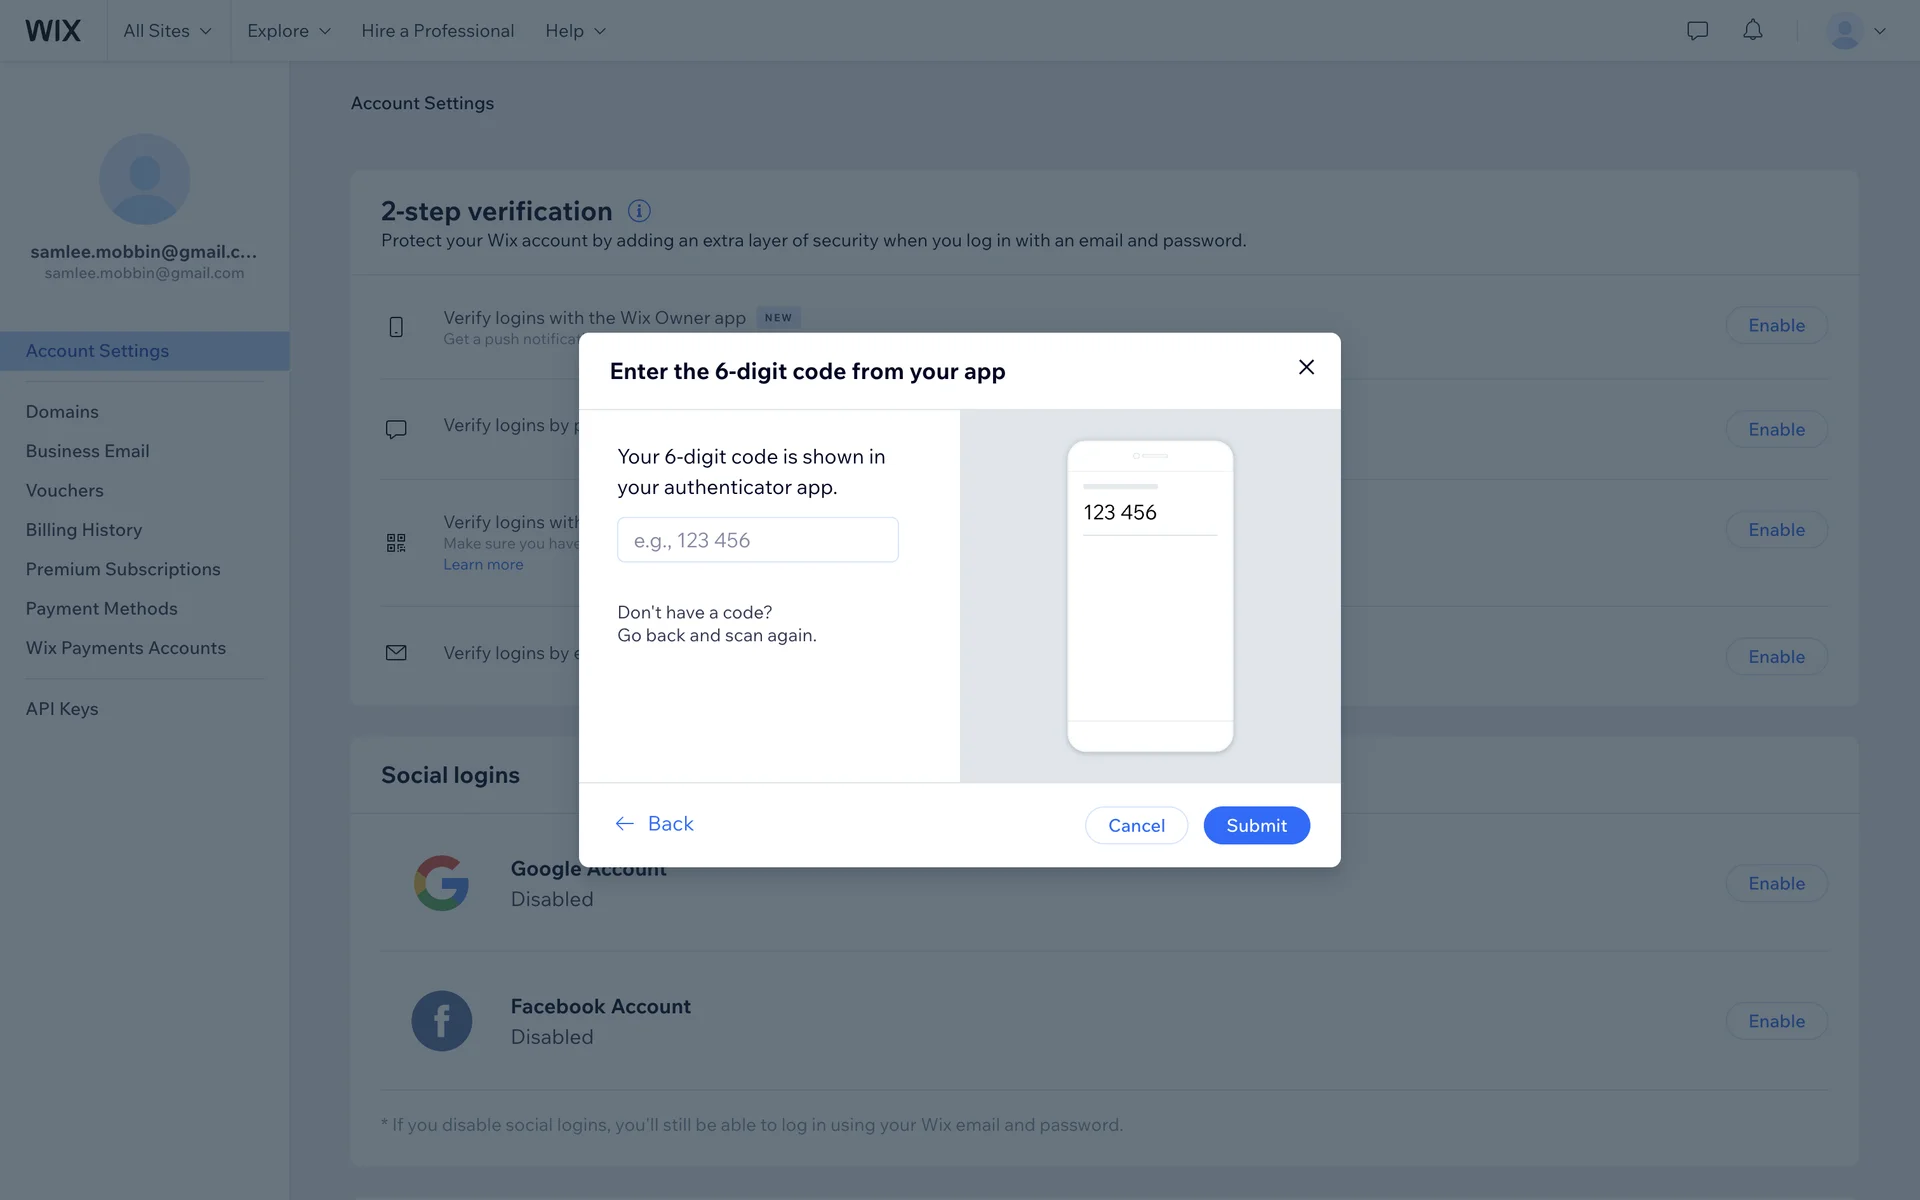Click the sidebar profile avatar picture

(x=145, y=179)
